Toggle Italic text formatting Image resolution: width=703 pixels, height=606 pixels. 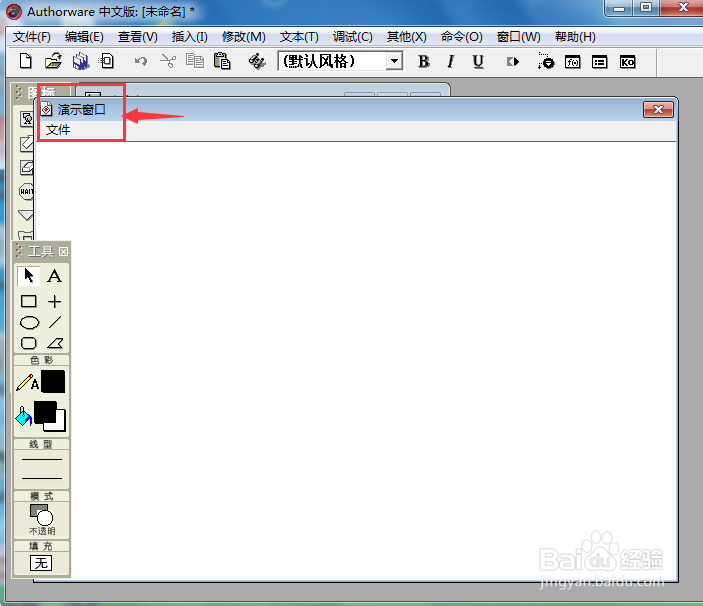[451, 61]
